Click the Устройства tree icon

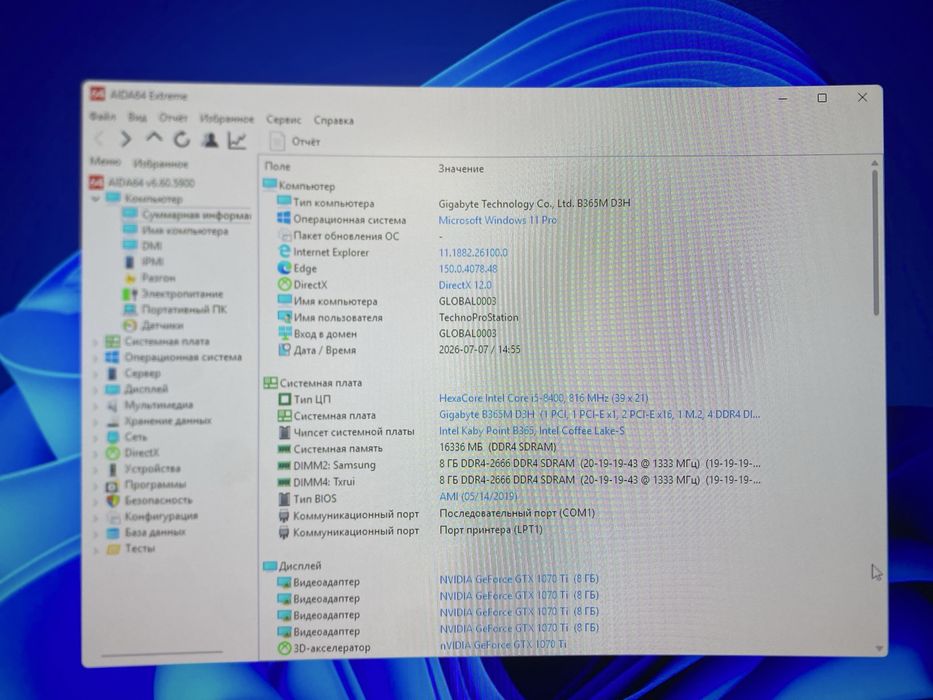click(112, 469)
